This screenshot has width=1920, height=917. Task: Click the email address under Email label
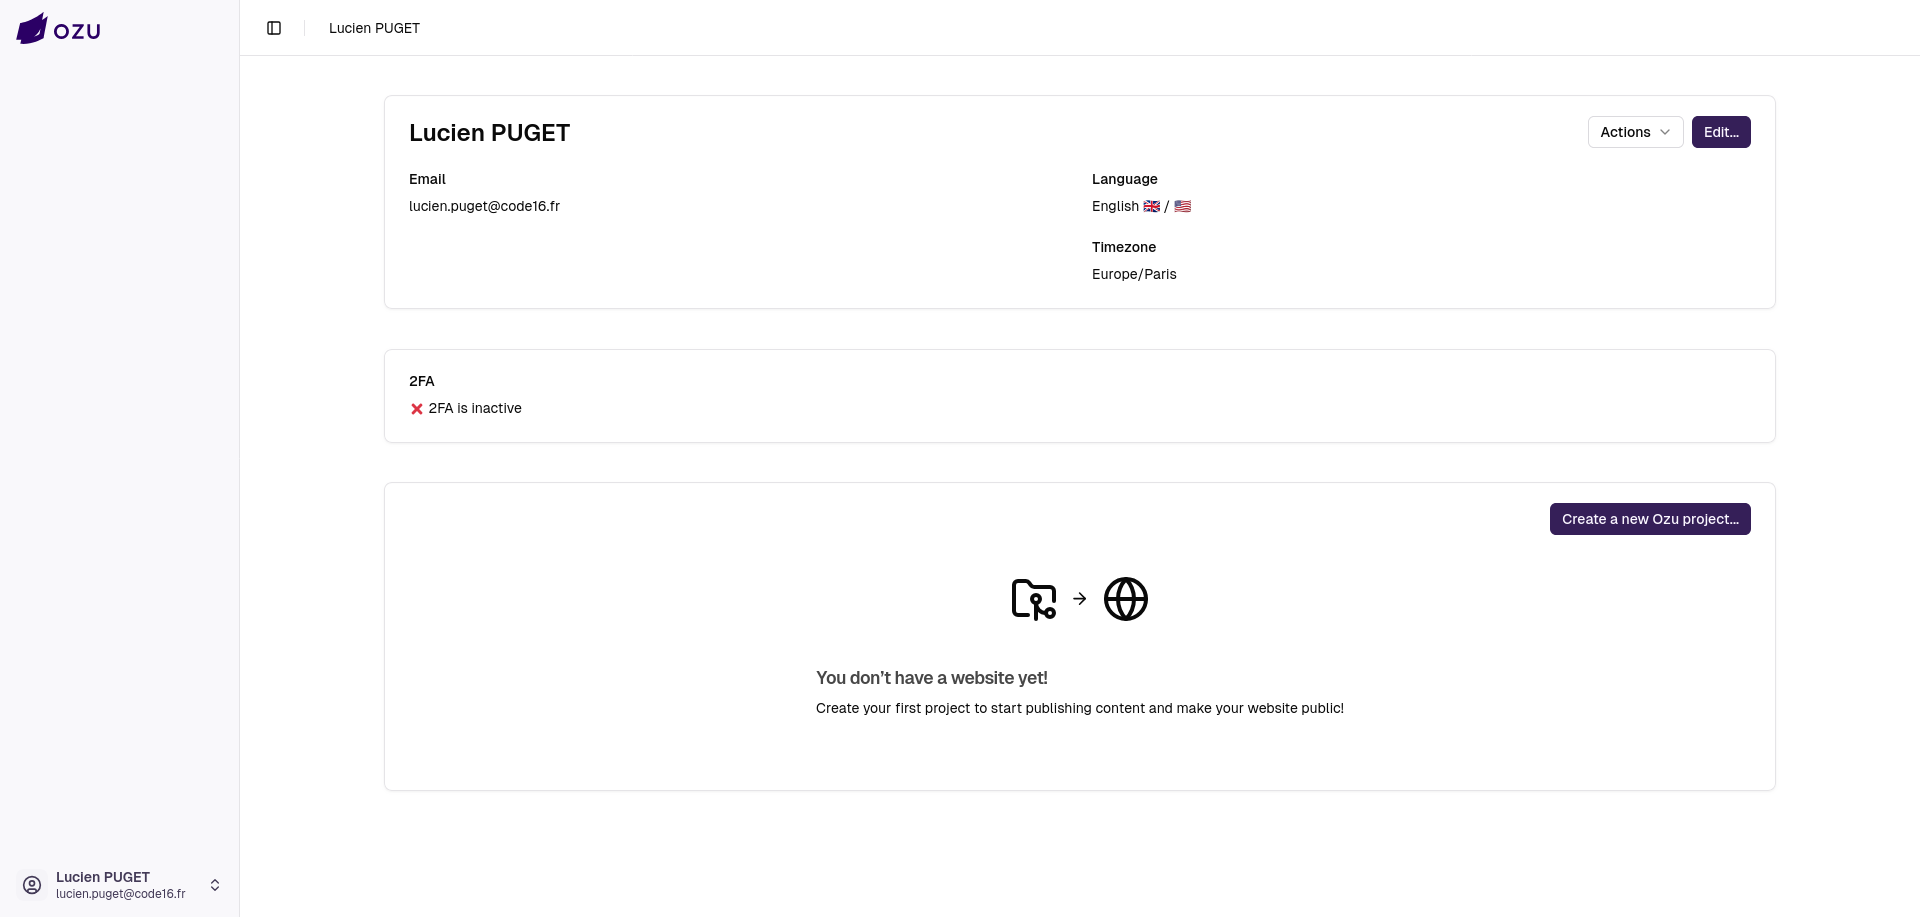pyautogui.click(x=484, y=206)
